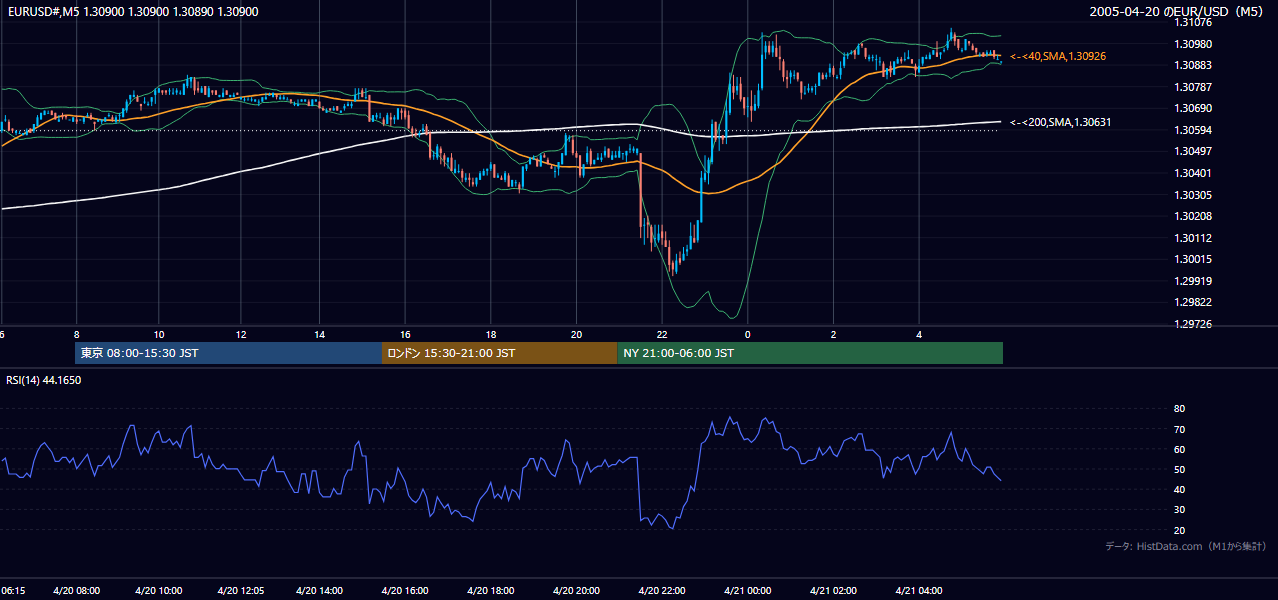
Task: Click hour label 12 under price chart
Action: pyautogui.click(x=241, y=334)
